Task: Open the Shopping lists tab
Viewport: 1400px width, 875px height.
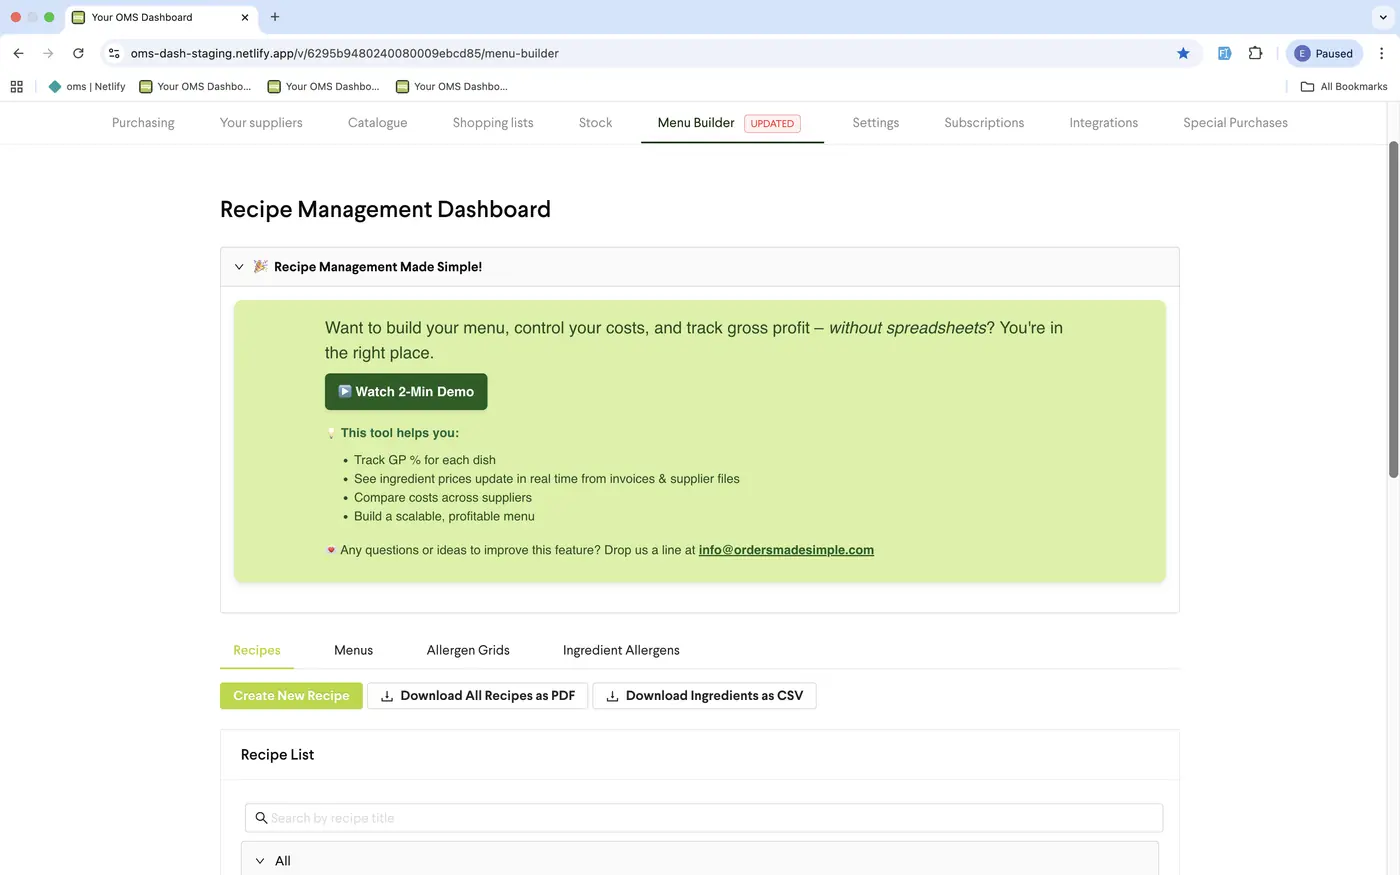Action: click(x=493, y=123)
